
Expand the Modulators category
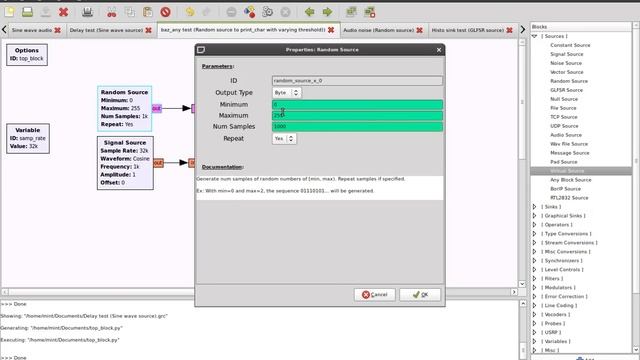535,288
